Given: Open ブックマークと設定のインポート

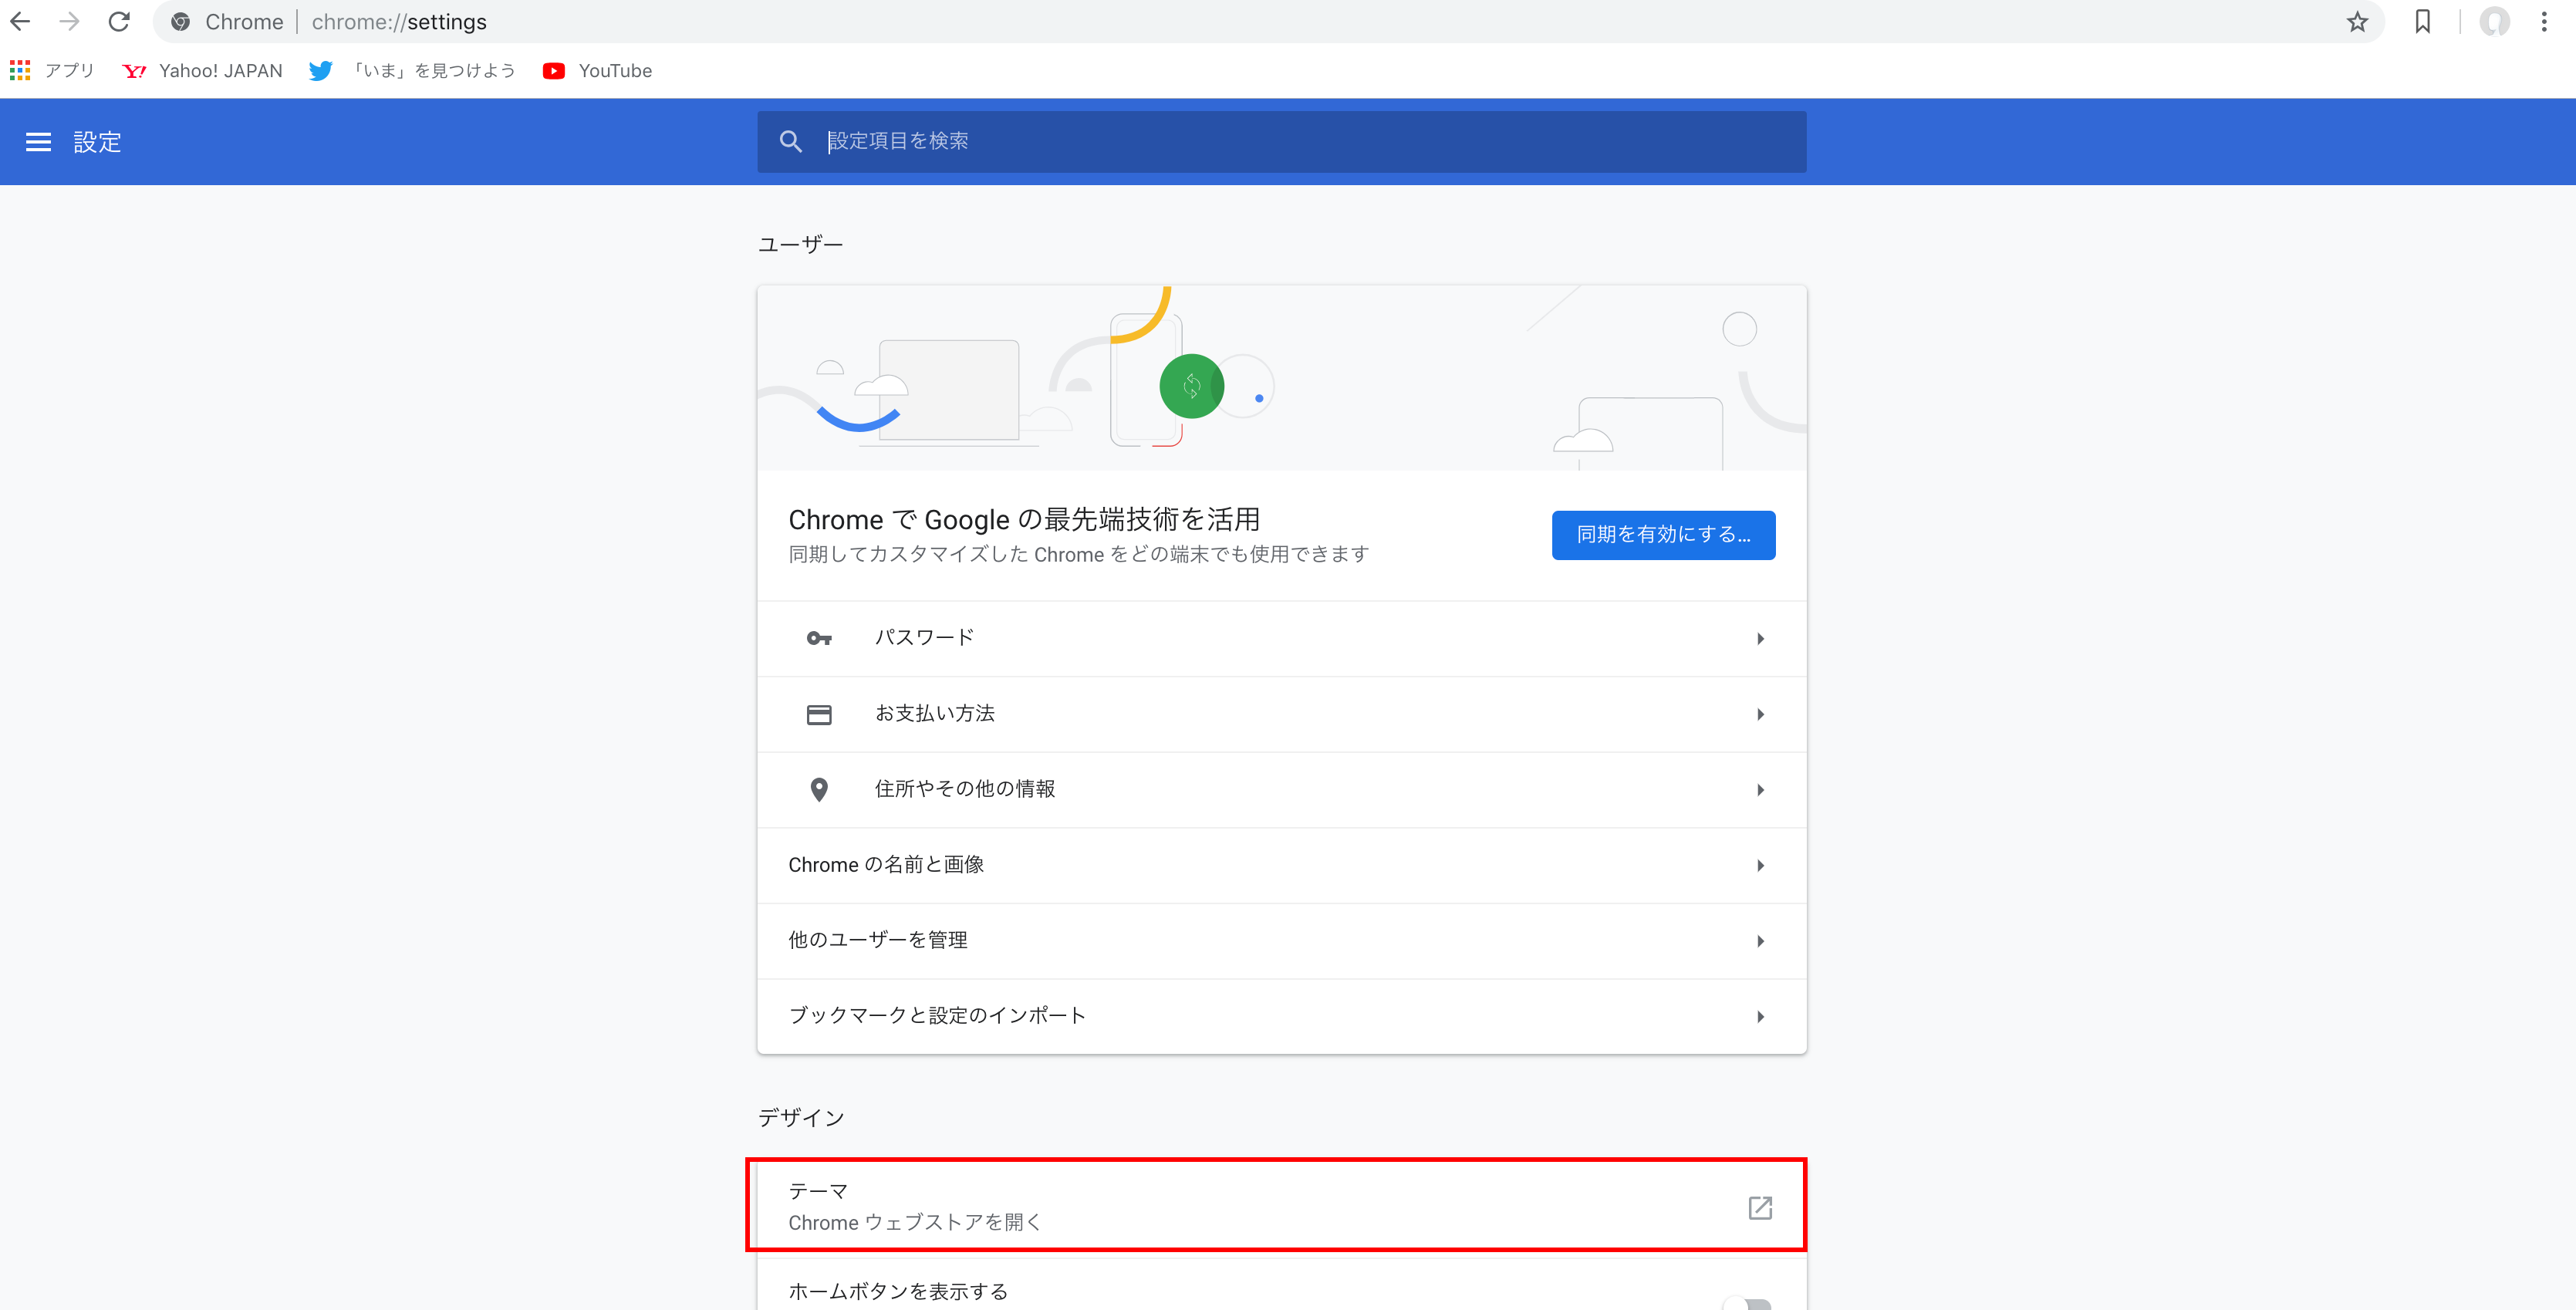Looking at the screenshot, I should point(1281,1016).
